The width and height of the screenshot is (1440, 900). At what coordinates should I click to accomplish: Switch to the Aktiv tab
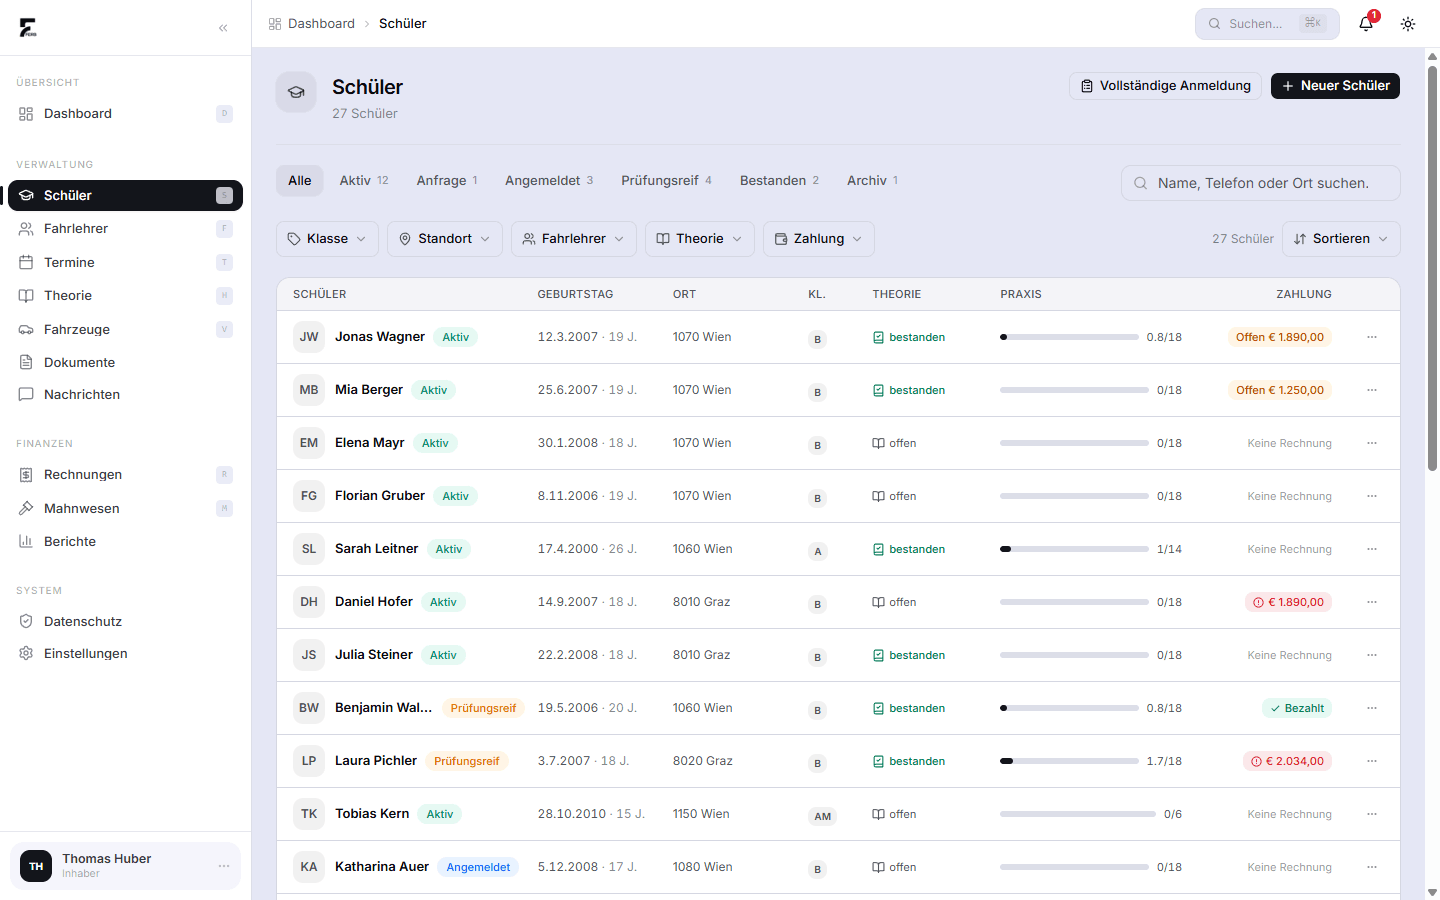tap(364, 181)
